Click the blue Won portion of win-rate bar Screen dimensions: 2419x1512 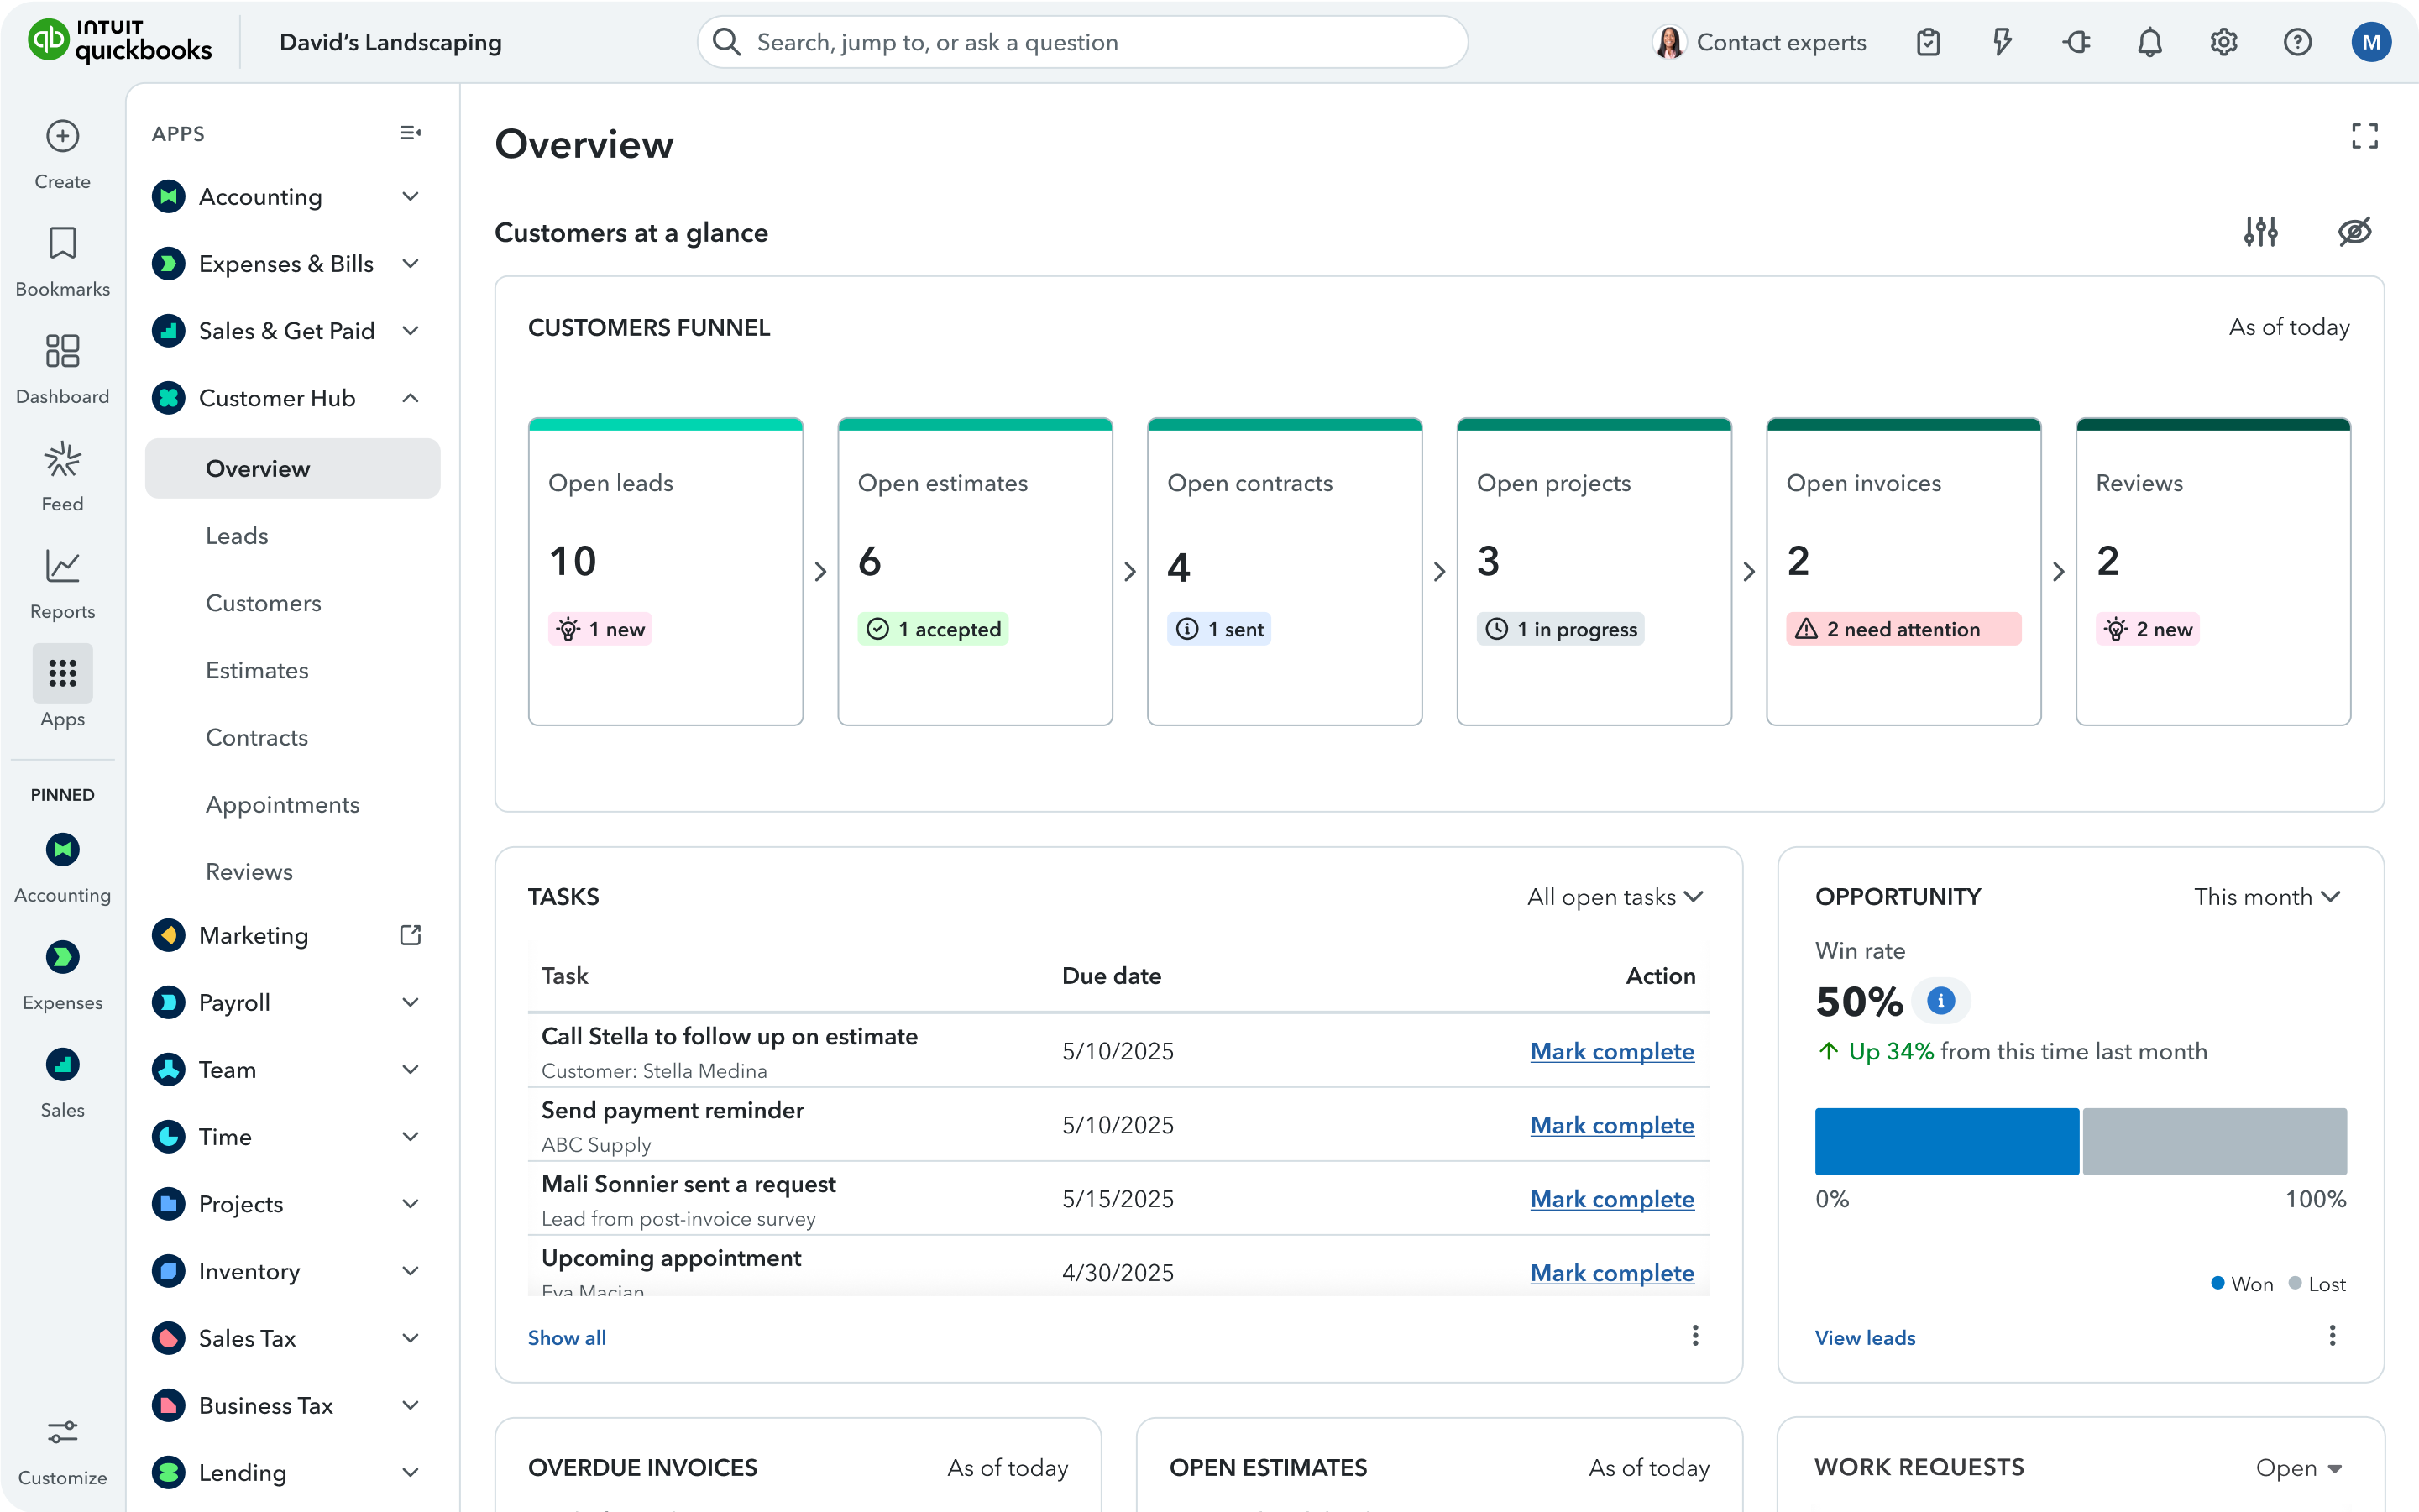[x=1946, y=1141]
